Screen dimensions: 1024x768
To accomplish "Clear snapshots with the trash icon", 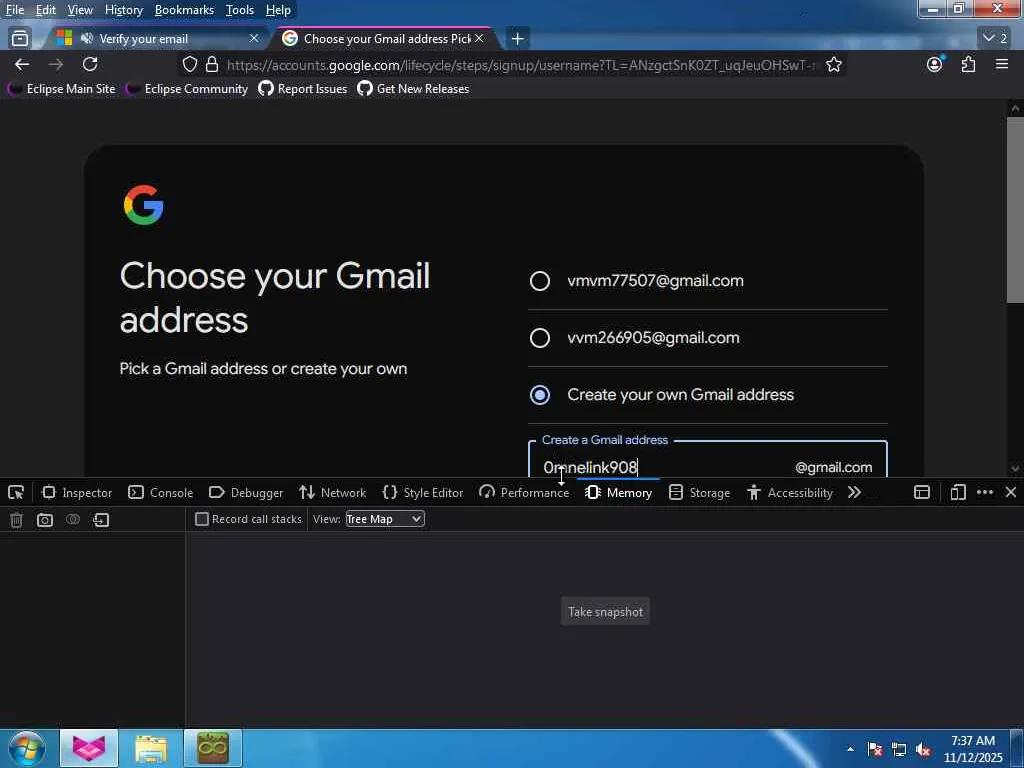I will tap(16, 520).
